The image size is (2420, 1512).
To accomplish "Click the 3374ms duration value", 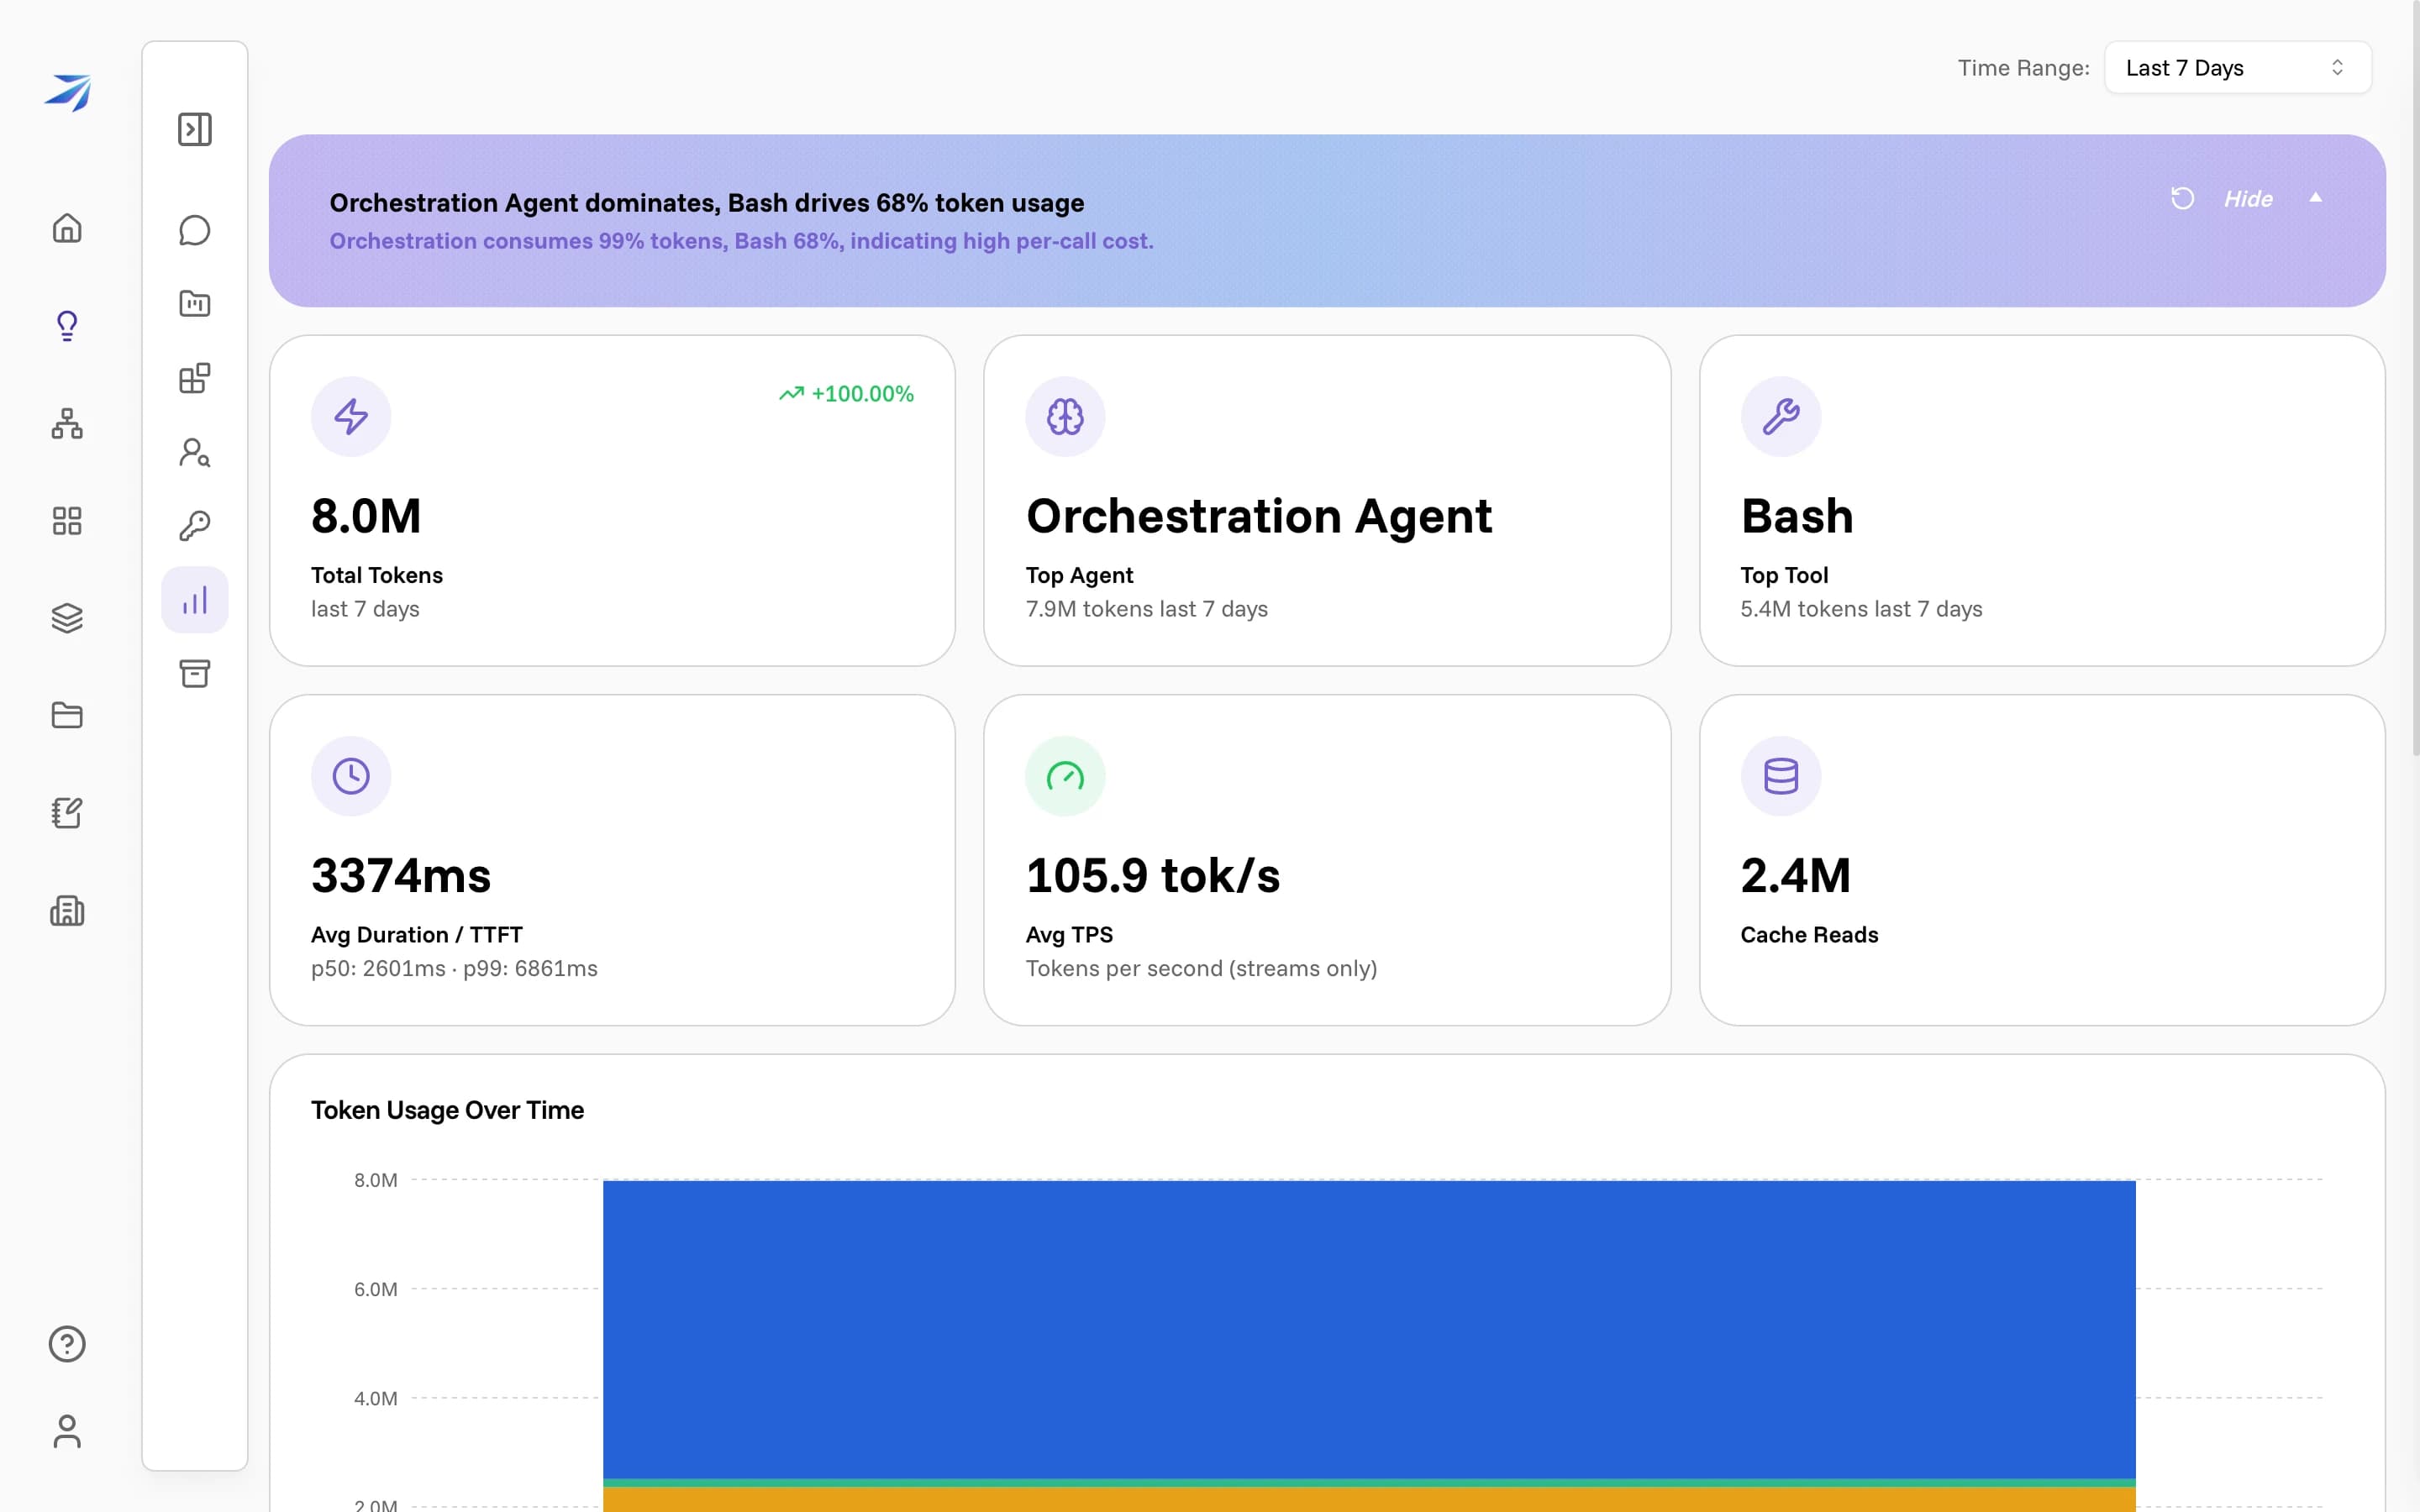I will coord(401,876).
